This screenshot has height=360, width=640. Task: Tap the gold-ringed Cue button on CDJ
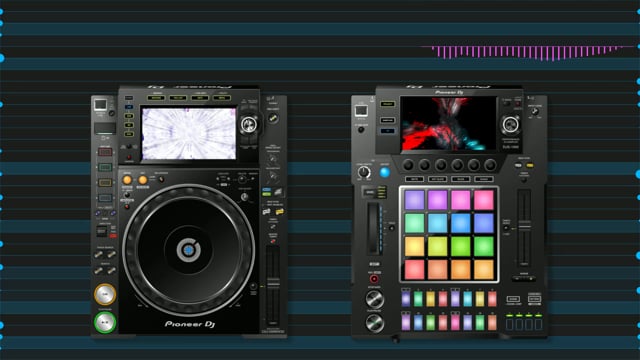coord(105,294)
